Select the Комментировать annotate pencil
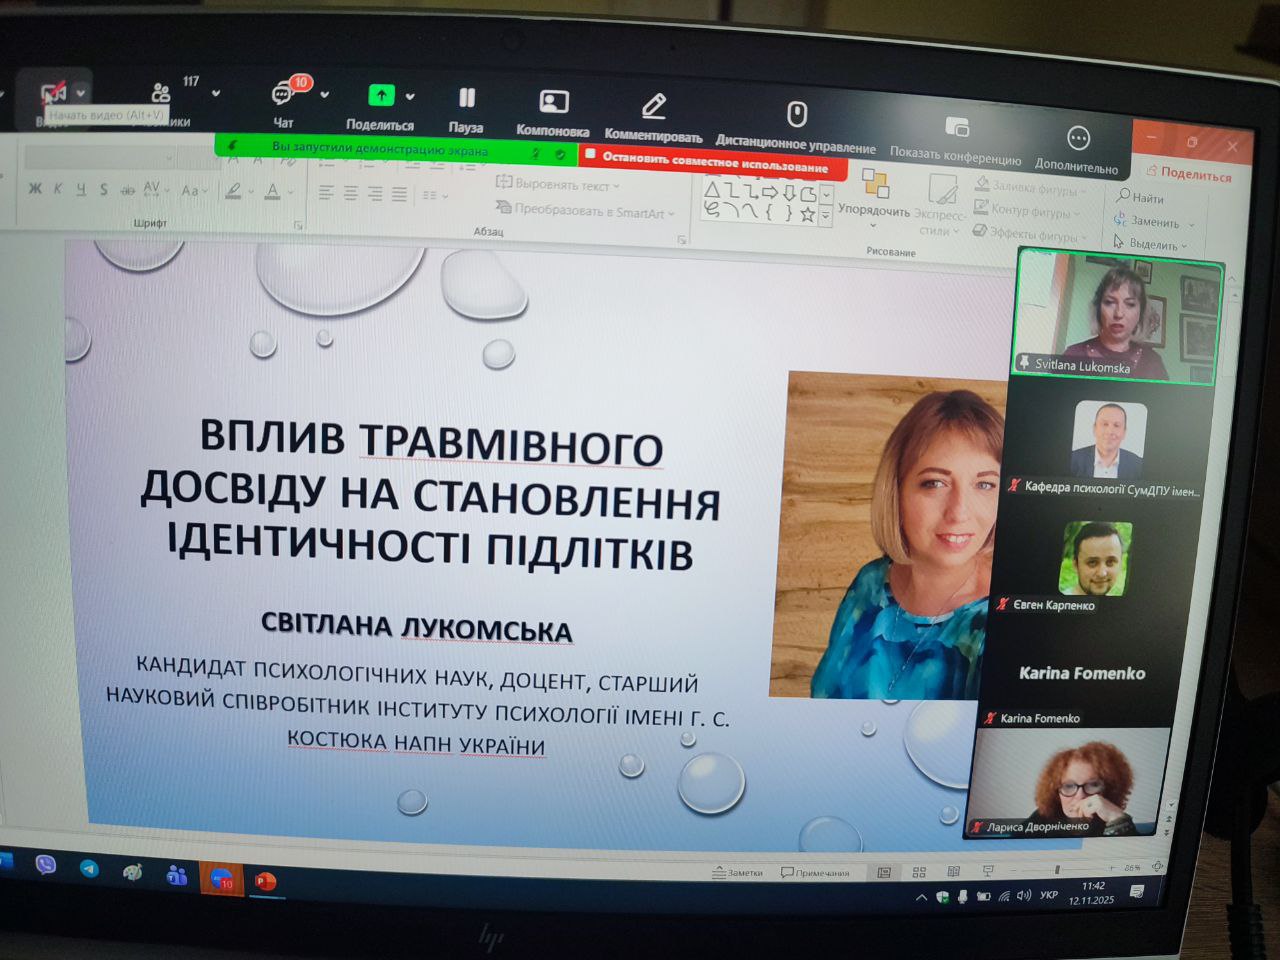Viewport: 1280px width, 960px height. pyautogui.click(x=654, y=107)
